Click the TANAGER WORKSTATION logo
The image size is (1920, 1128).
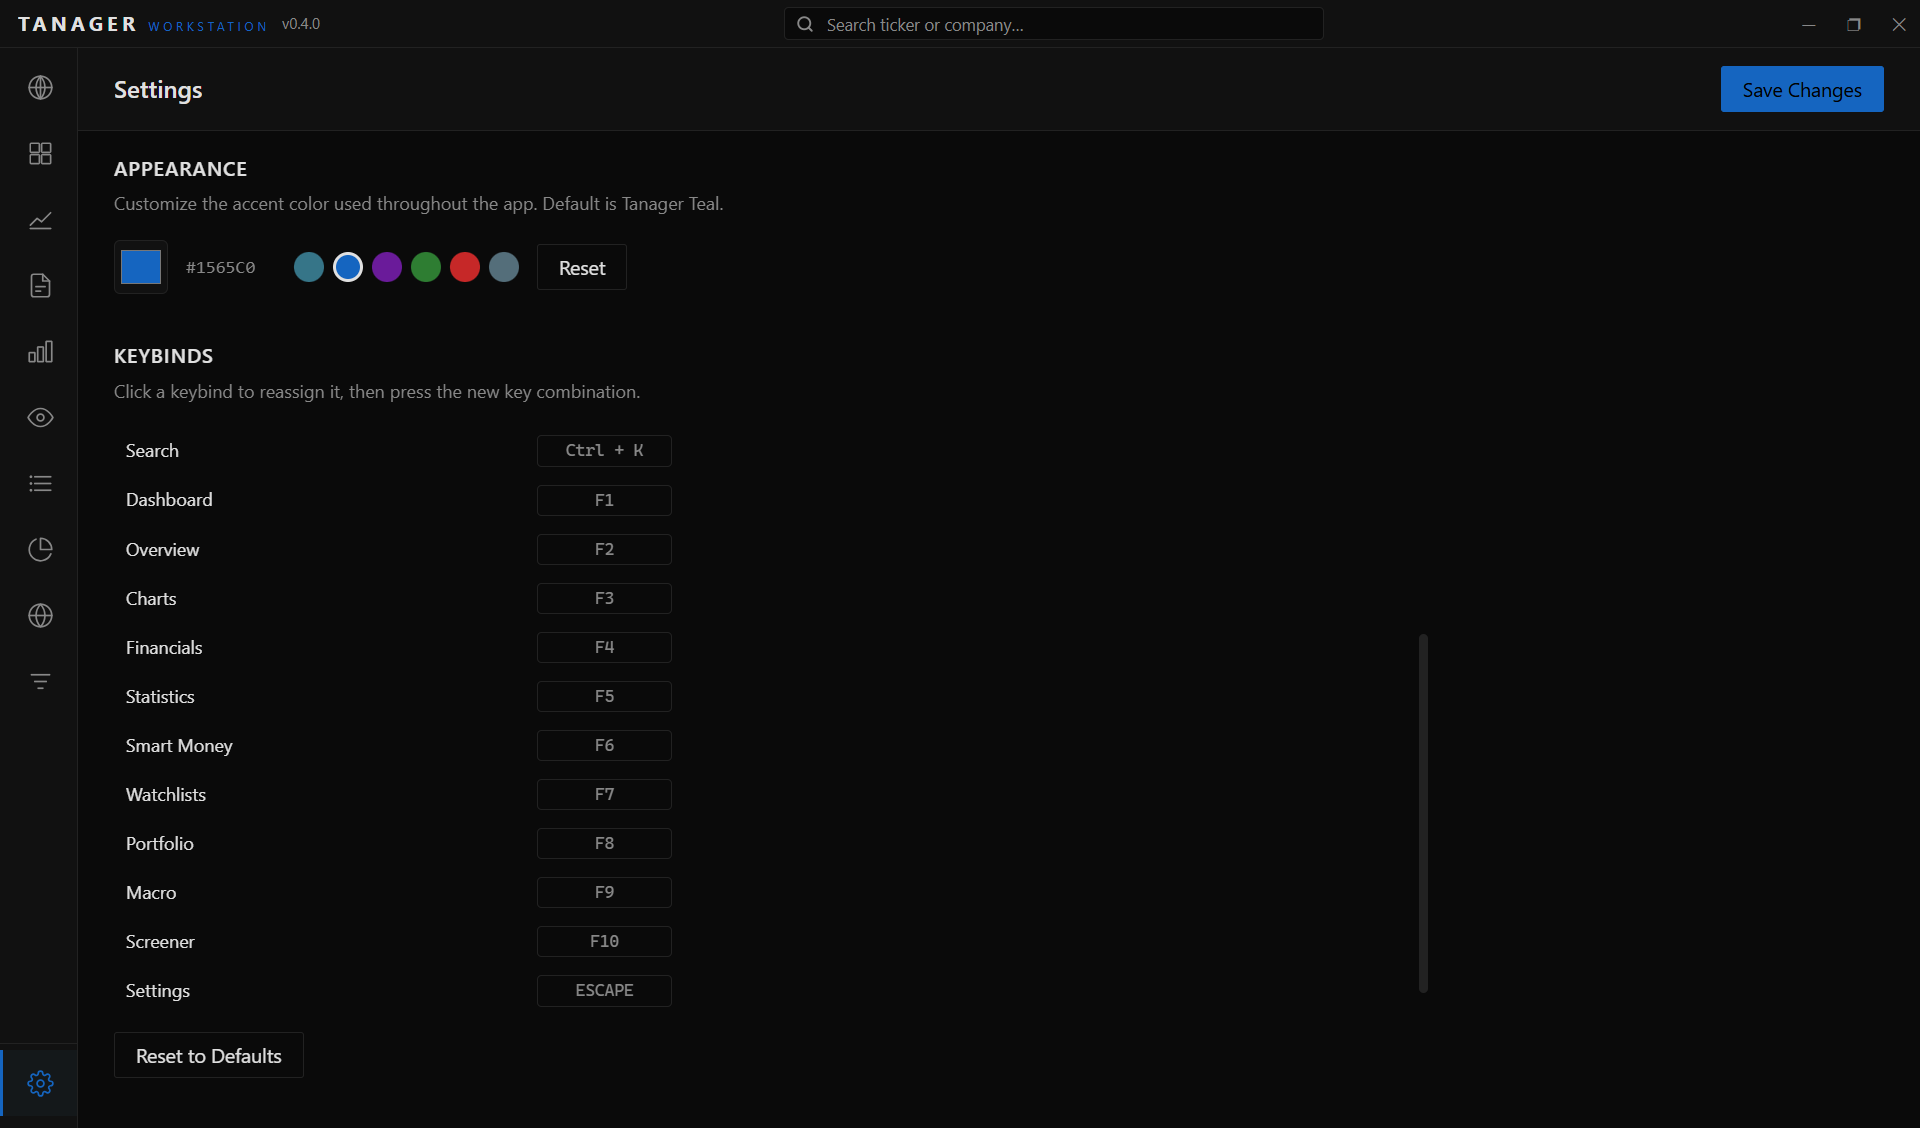[142, 24]
